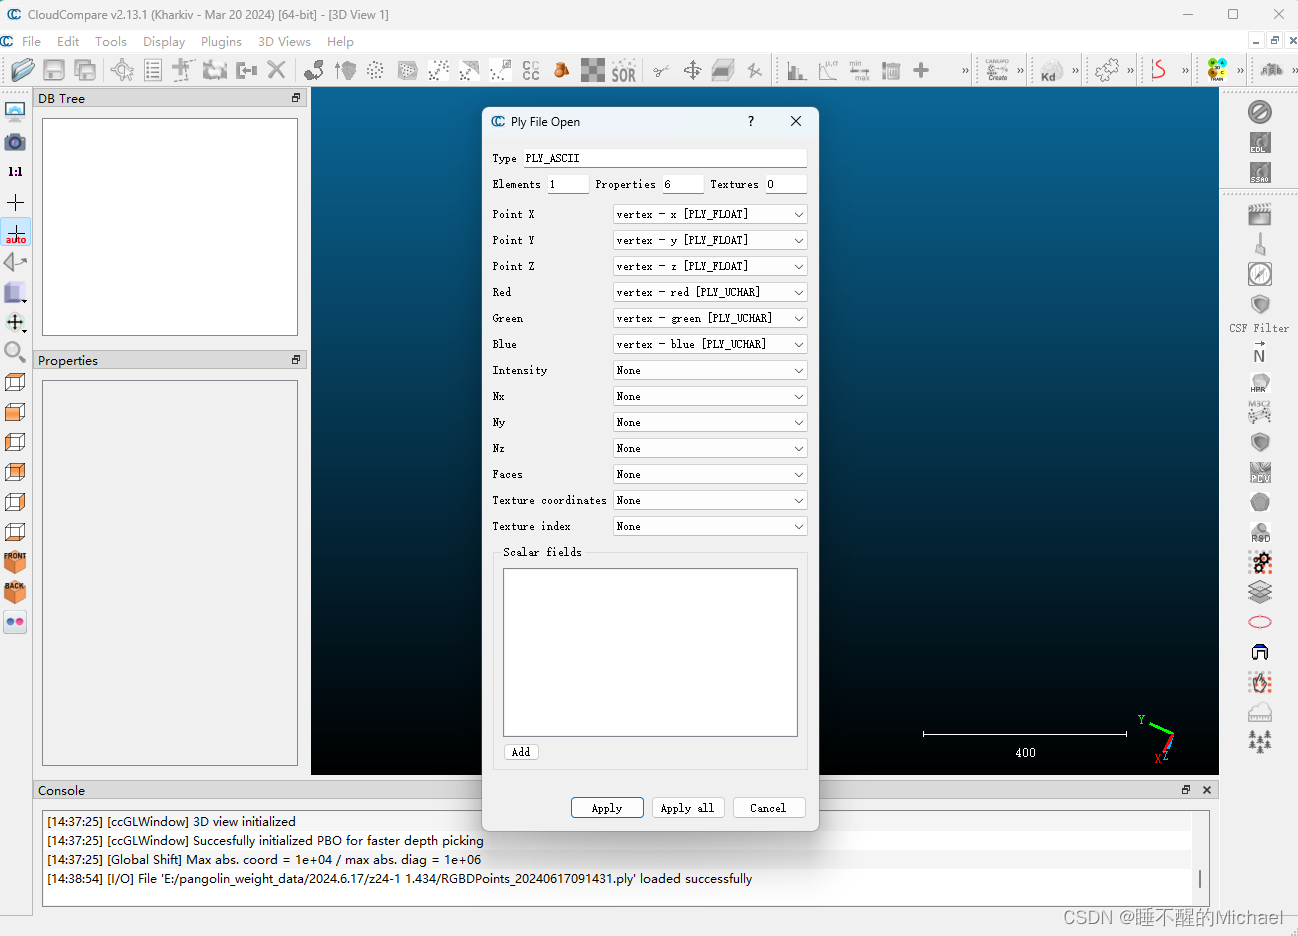The image size is (1298, 936).
Task: Click the dialog help question mark
Action: click(x=751, y=121)
